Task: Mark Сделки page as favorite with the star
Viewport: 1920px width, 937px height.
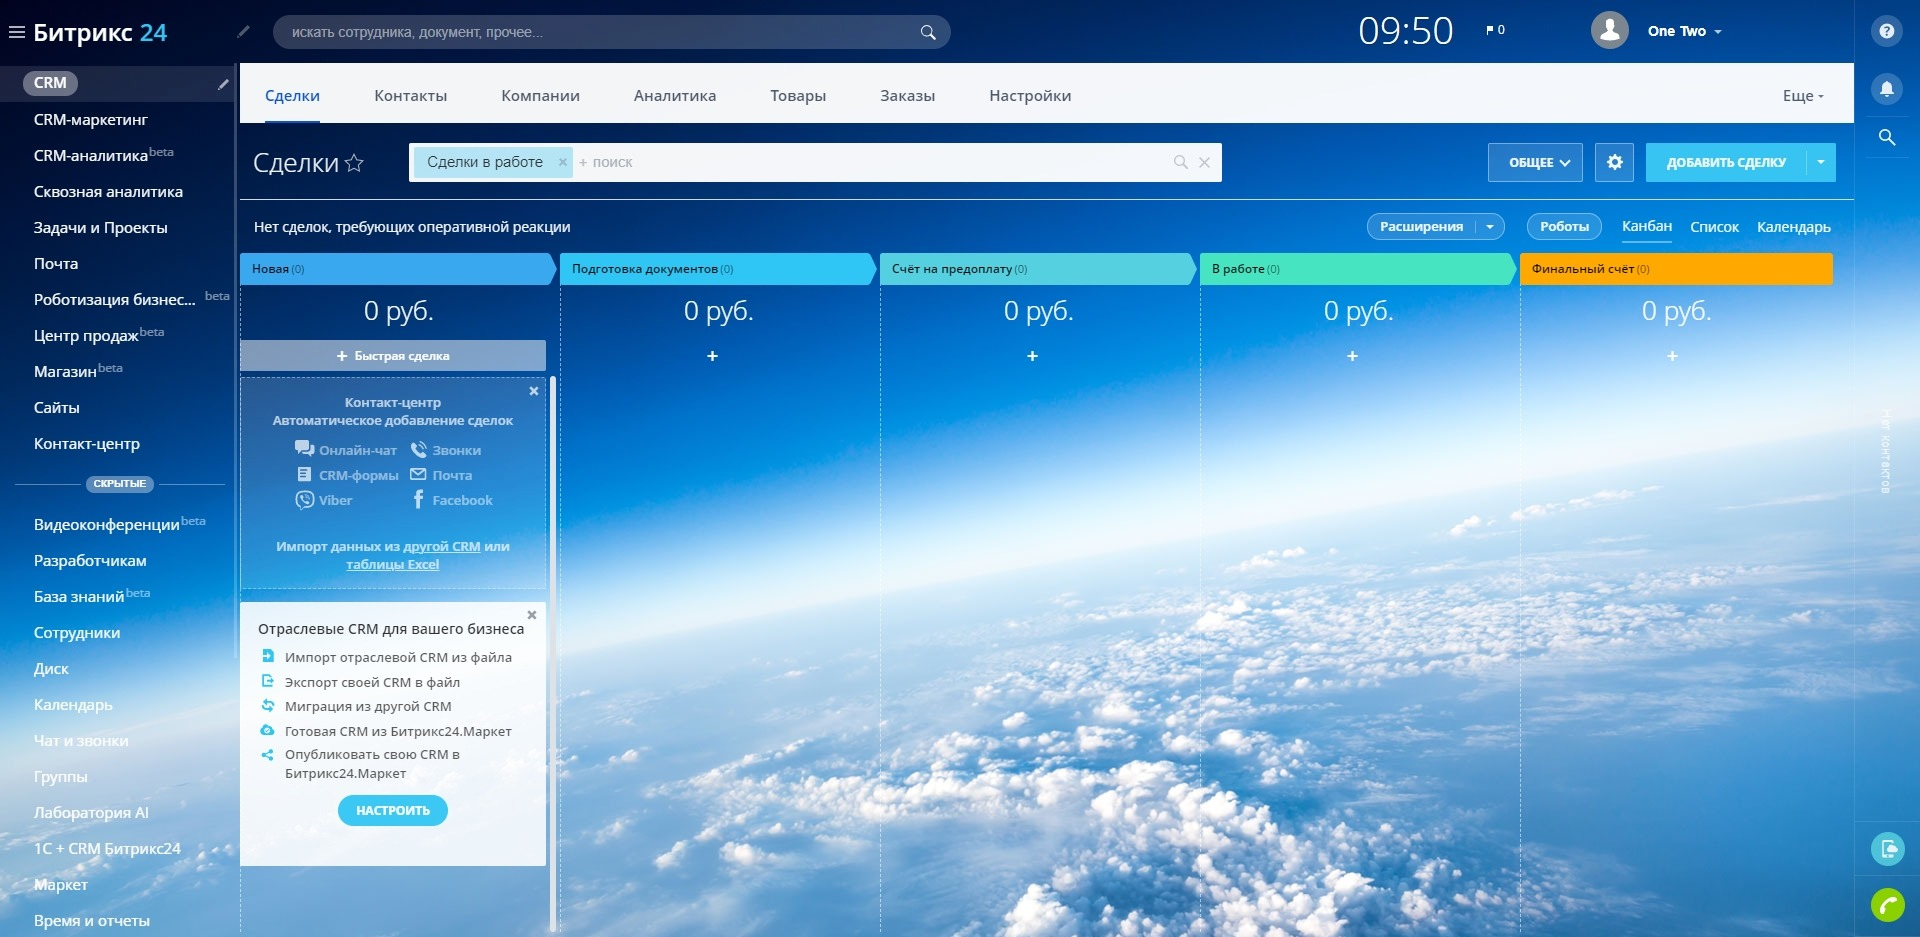Action: coord(354,163)
